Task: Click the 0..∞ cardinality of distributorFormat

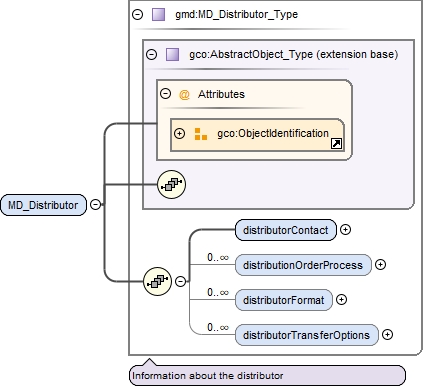Action: click(218, 292)
